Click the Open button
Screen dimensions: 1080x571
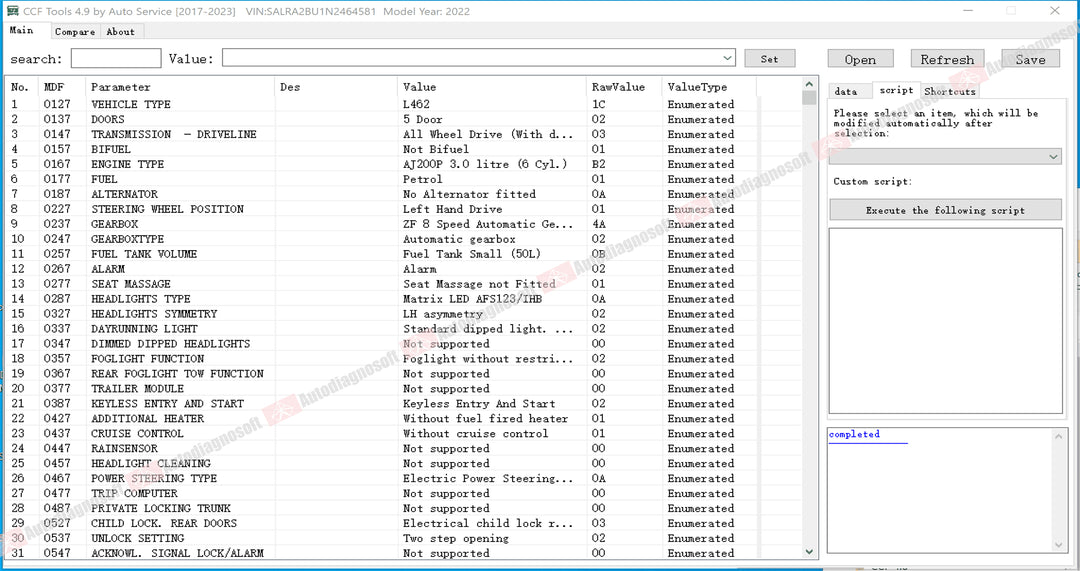point(860,59)
